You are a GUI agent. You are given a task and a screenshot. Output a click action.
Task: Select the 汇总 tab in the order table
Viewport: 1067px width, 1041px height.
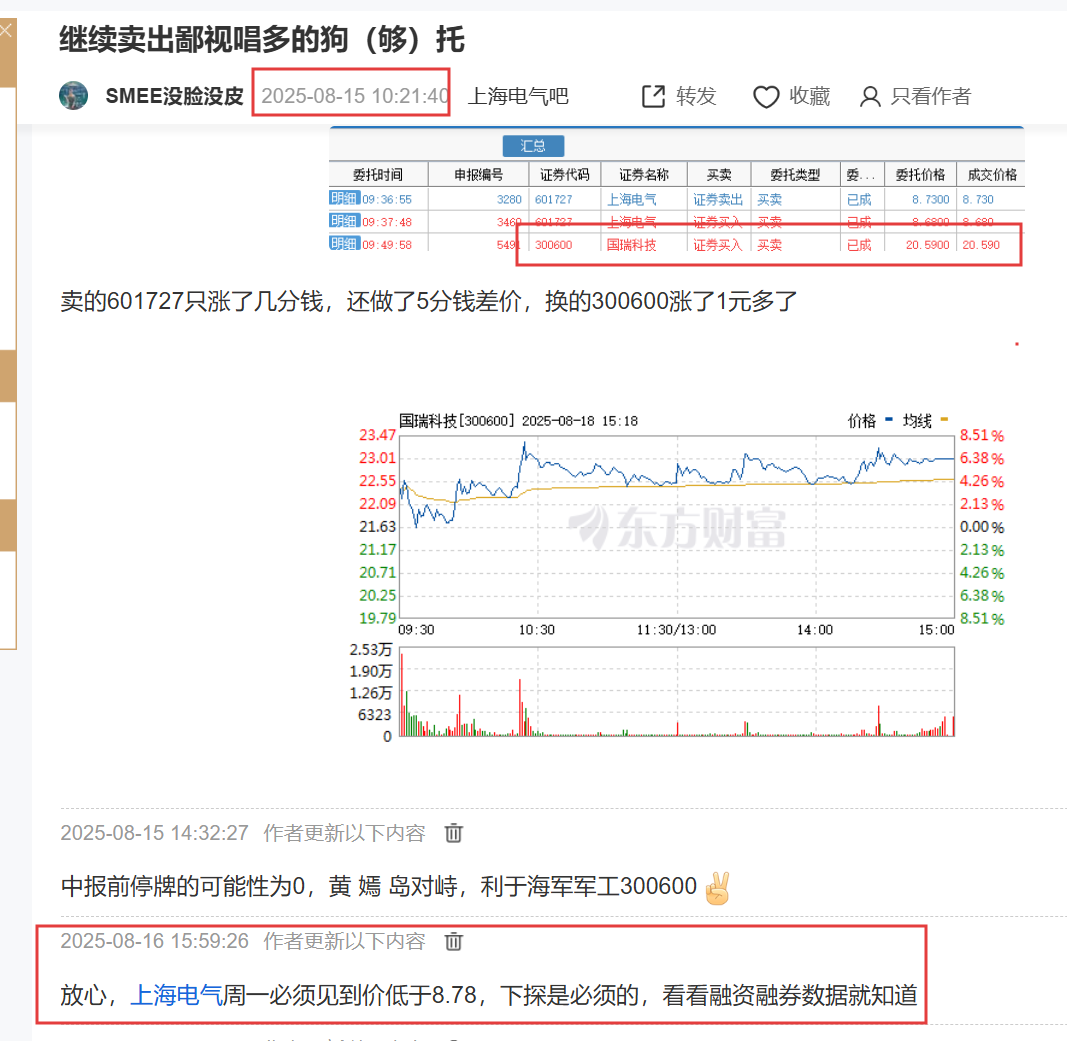(533, 146)
